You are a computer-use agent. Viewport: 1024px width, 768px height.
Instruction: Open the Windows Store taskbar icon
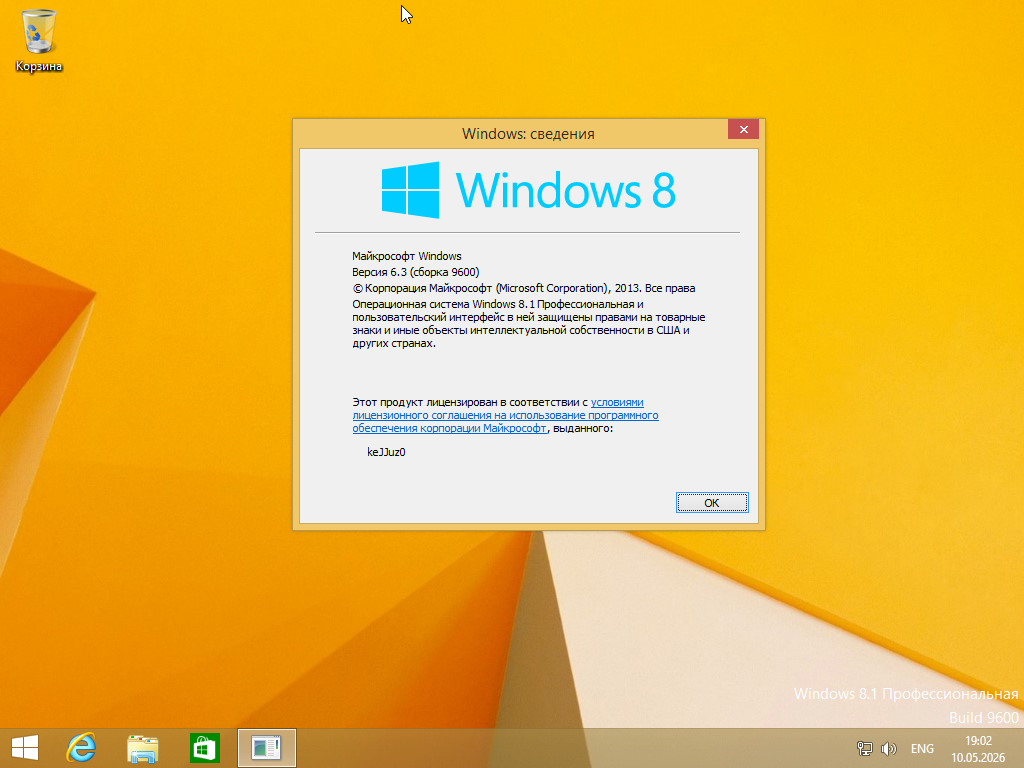click(x=204, y=748)
